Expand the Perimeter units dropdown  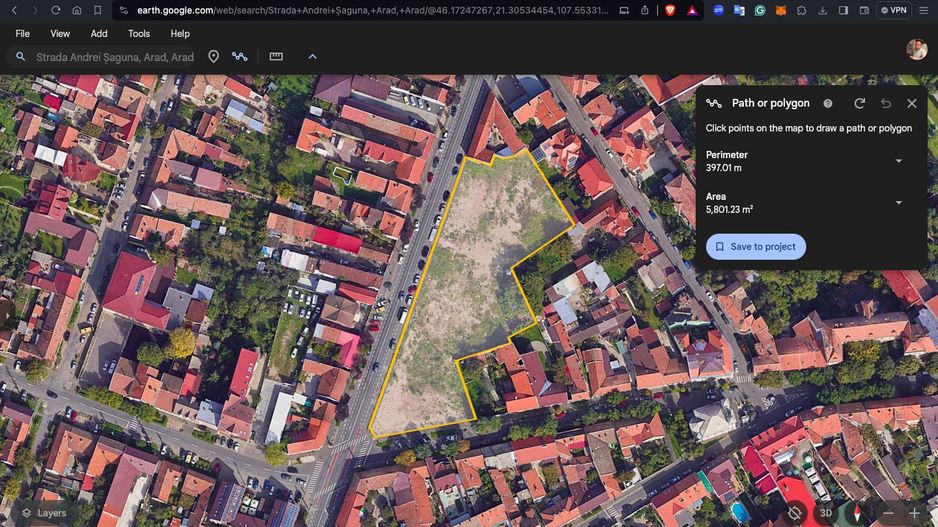[898, 161]
